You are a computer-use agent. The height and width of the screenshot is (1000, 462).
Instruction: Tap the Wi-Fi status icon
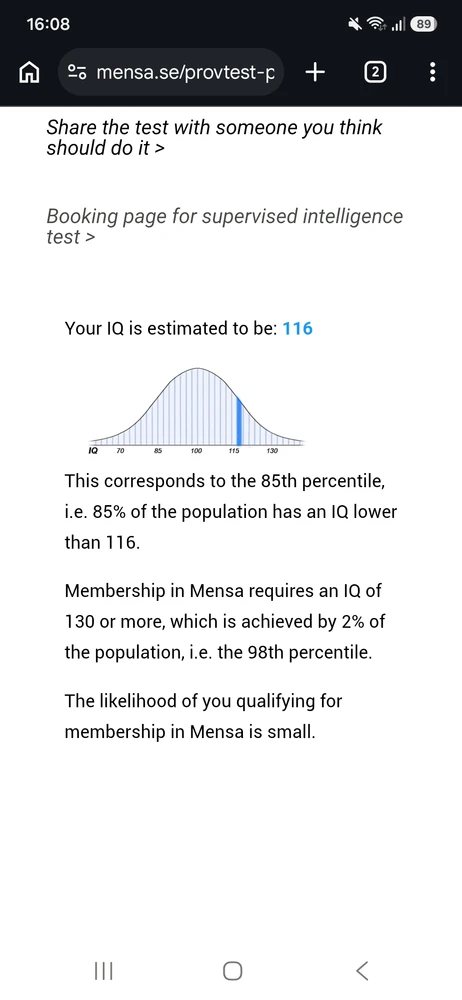(x=376, y=24)
